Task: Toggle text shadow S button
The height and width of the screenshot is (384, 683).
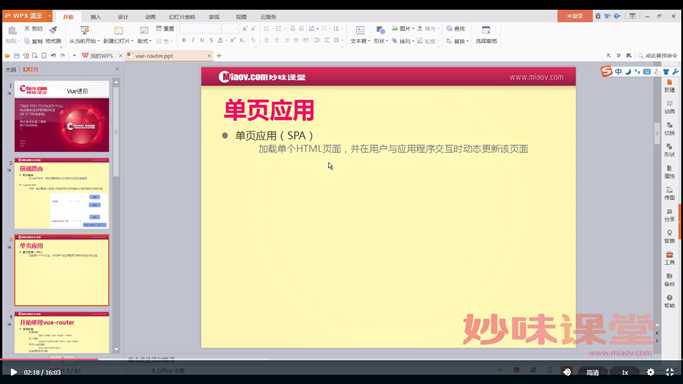Action: point(211,40)
